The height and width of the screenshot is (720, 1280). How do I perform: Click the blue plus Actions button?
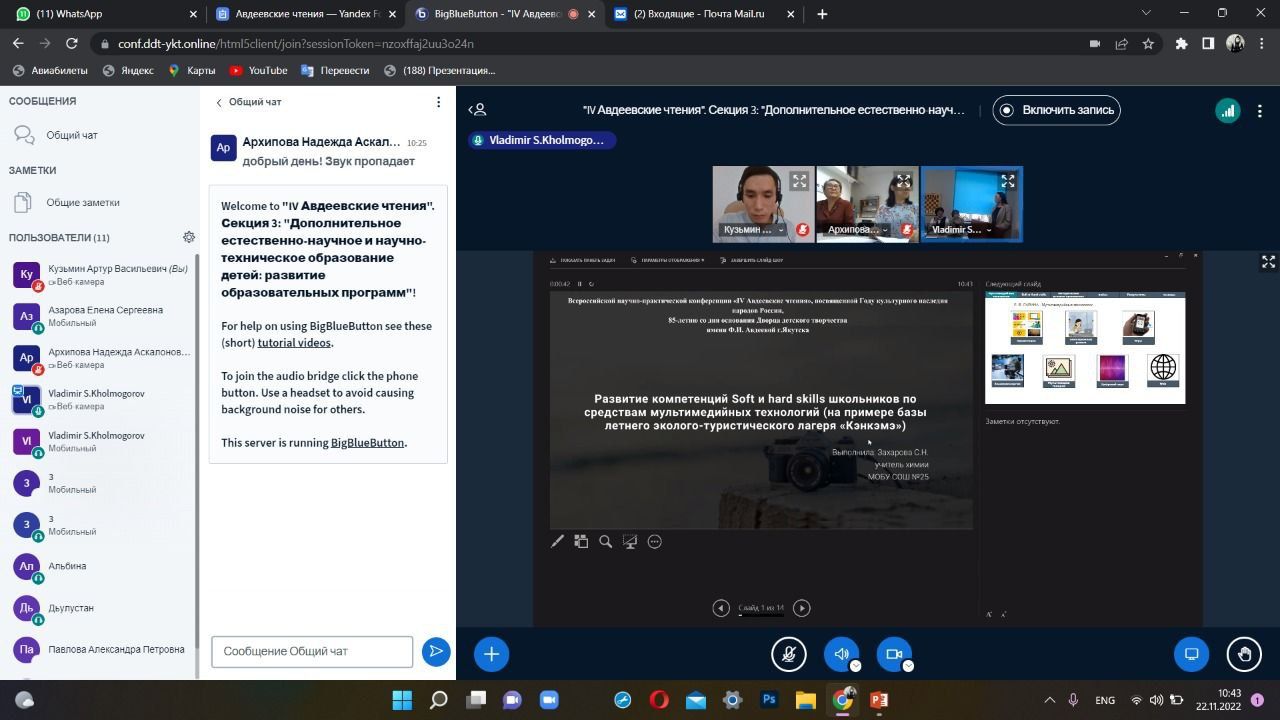(491, 654)
